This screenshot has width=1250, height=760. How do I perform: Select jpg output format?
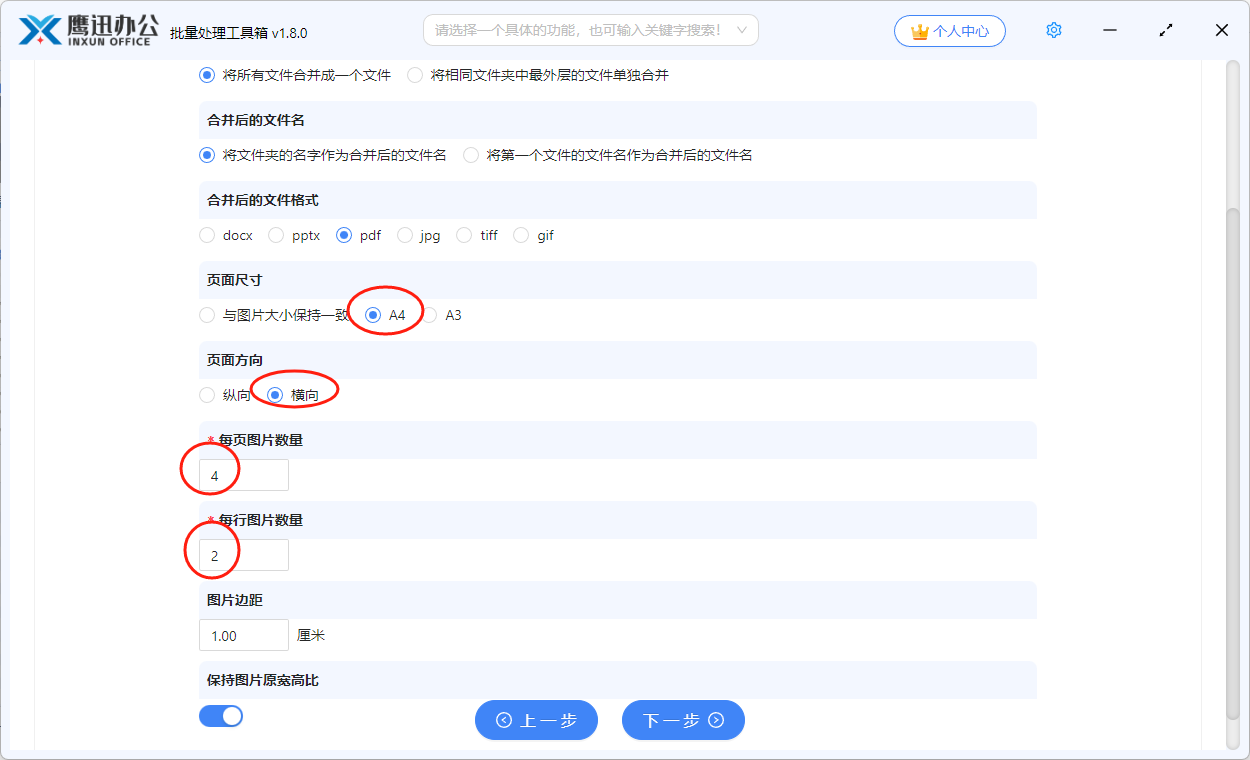419,235
